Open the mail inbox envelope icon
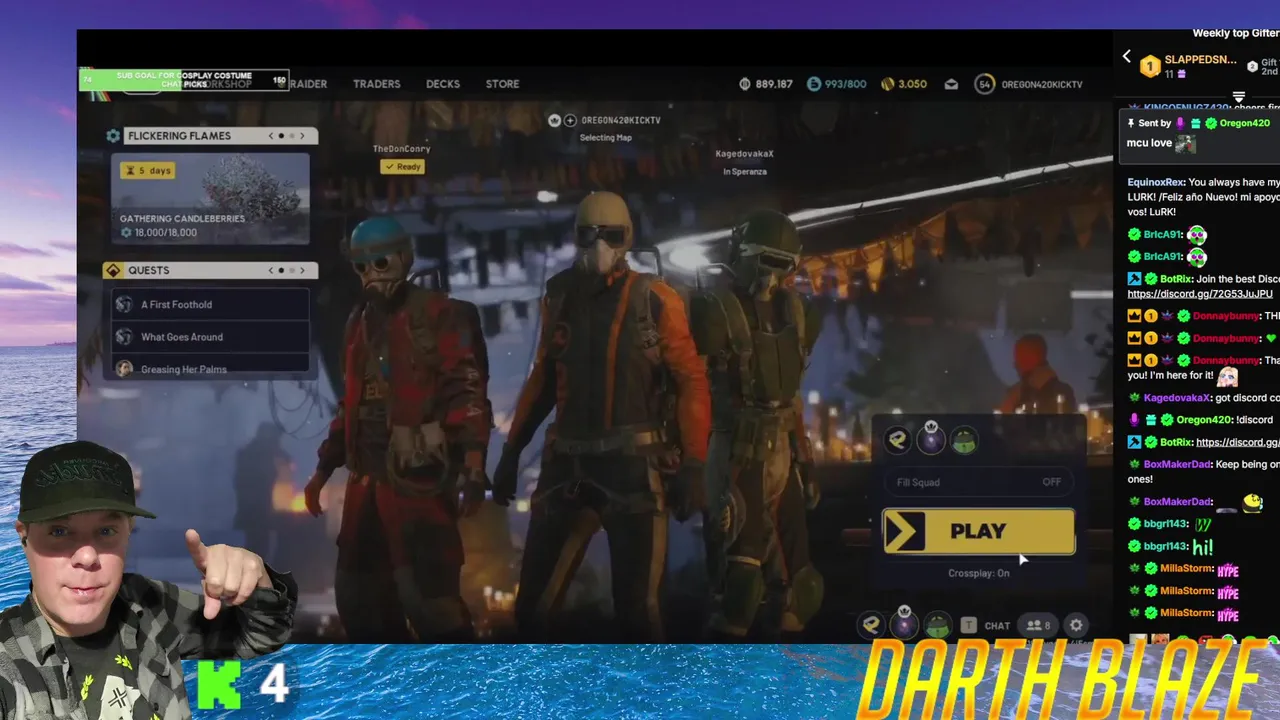 click(951, 84)
